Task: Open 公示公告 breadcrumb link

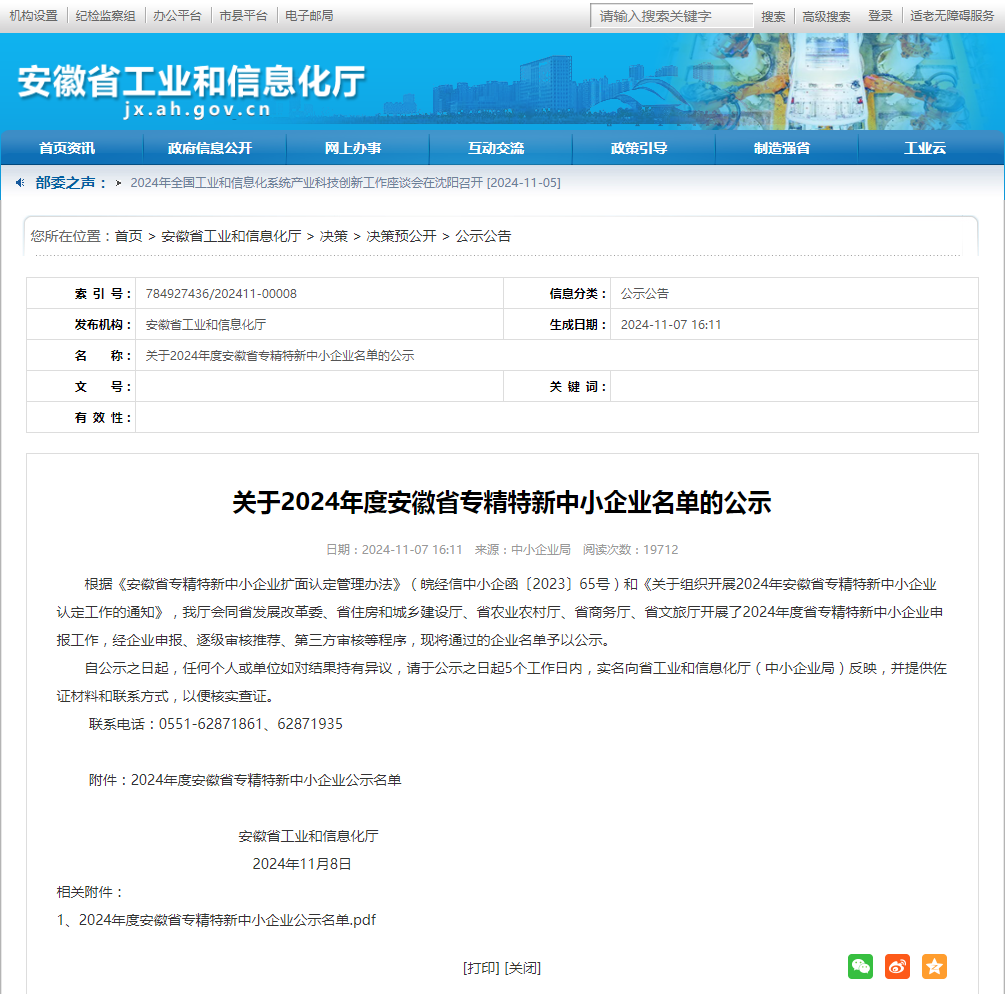Action: coord(483,236)
